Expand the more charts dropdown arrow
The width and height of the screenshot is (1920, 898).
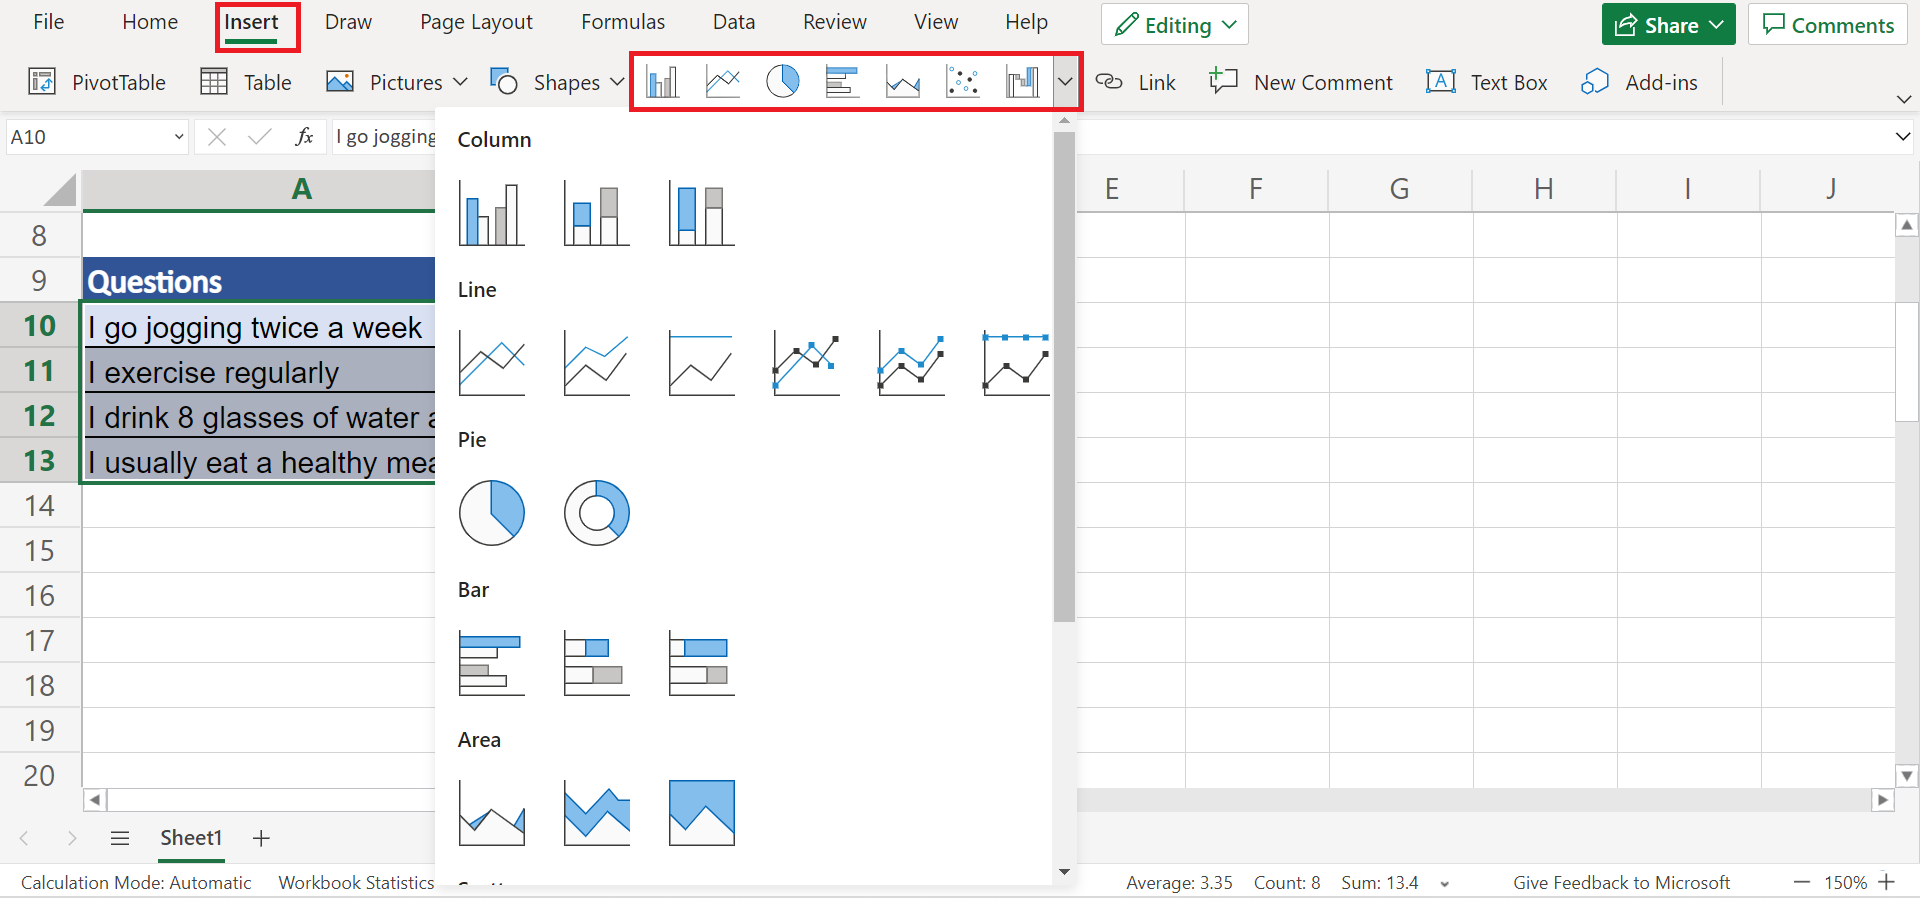pyautogui.click(x=1066, y=82)
